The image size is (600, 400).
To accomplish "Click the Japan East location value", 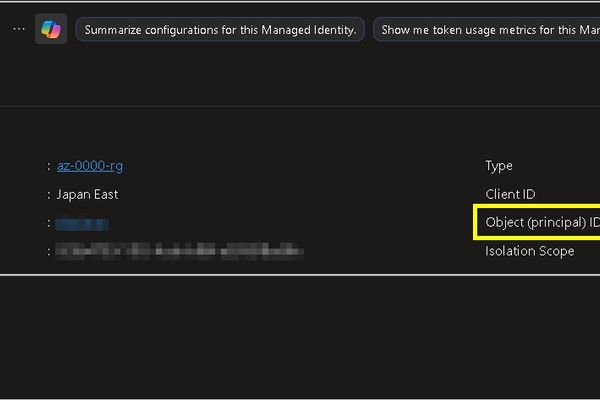I will [87, 194].
